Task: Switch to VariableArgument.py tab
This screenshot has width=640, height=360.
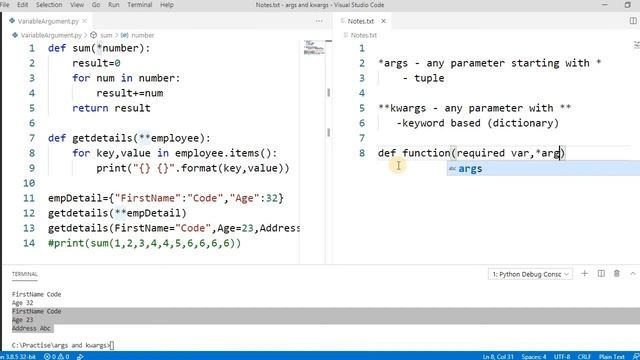Action: tap(47, 21)
